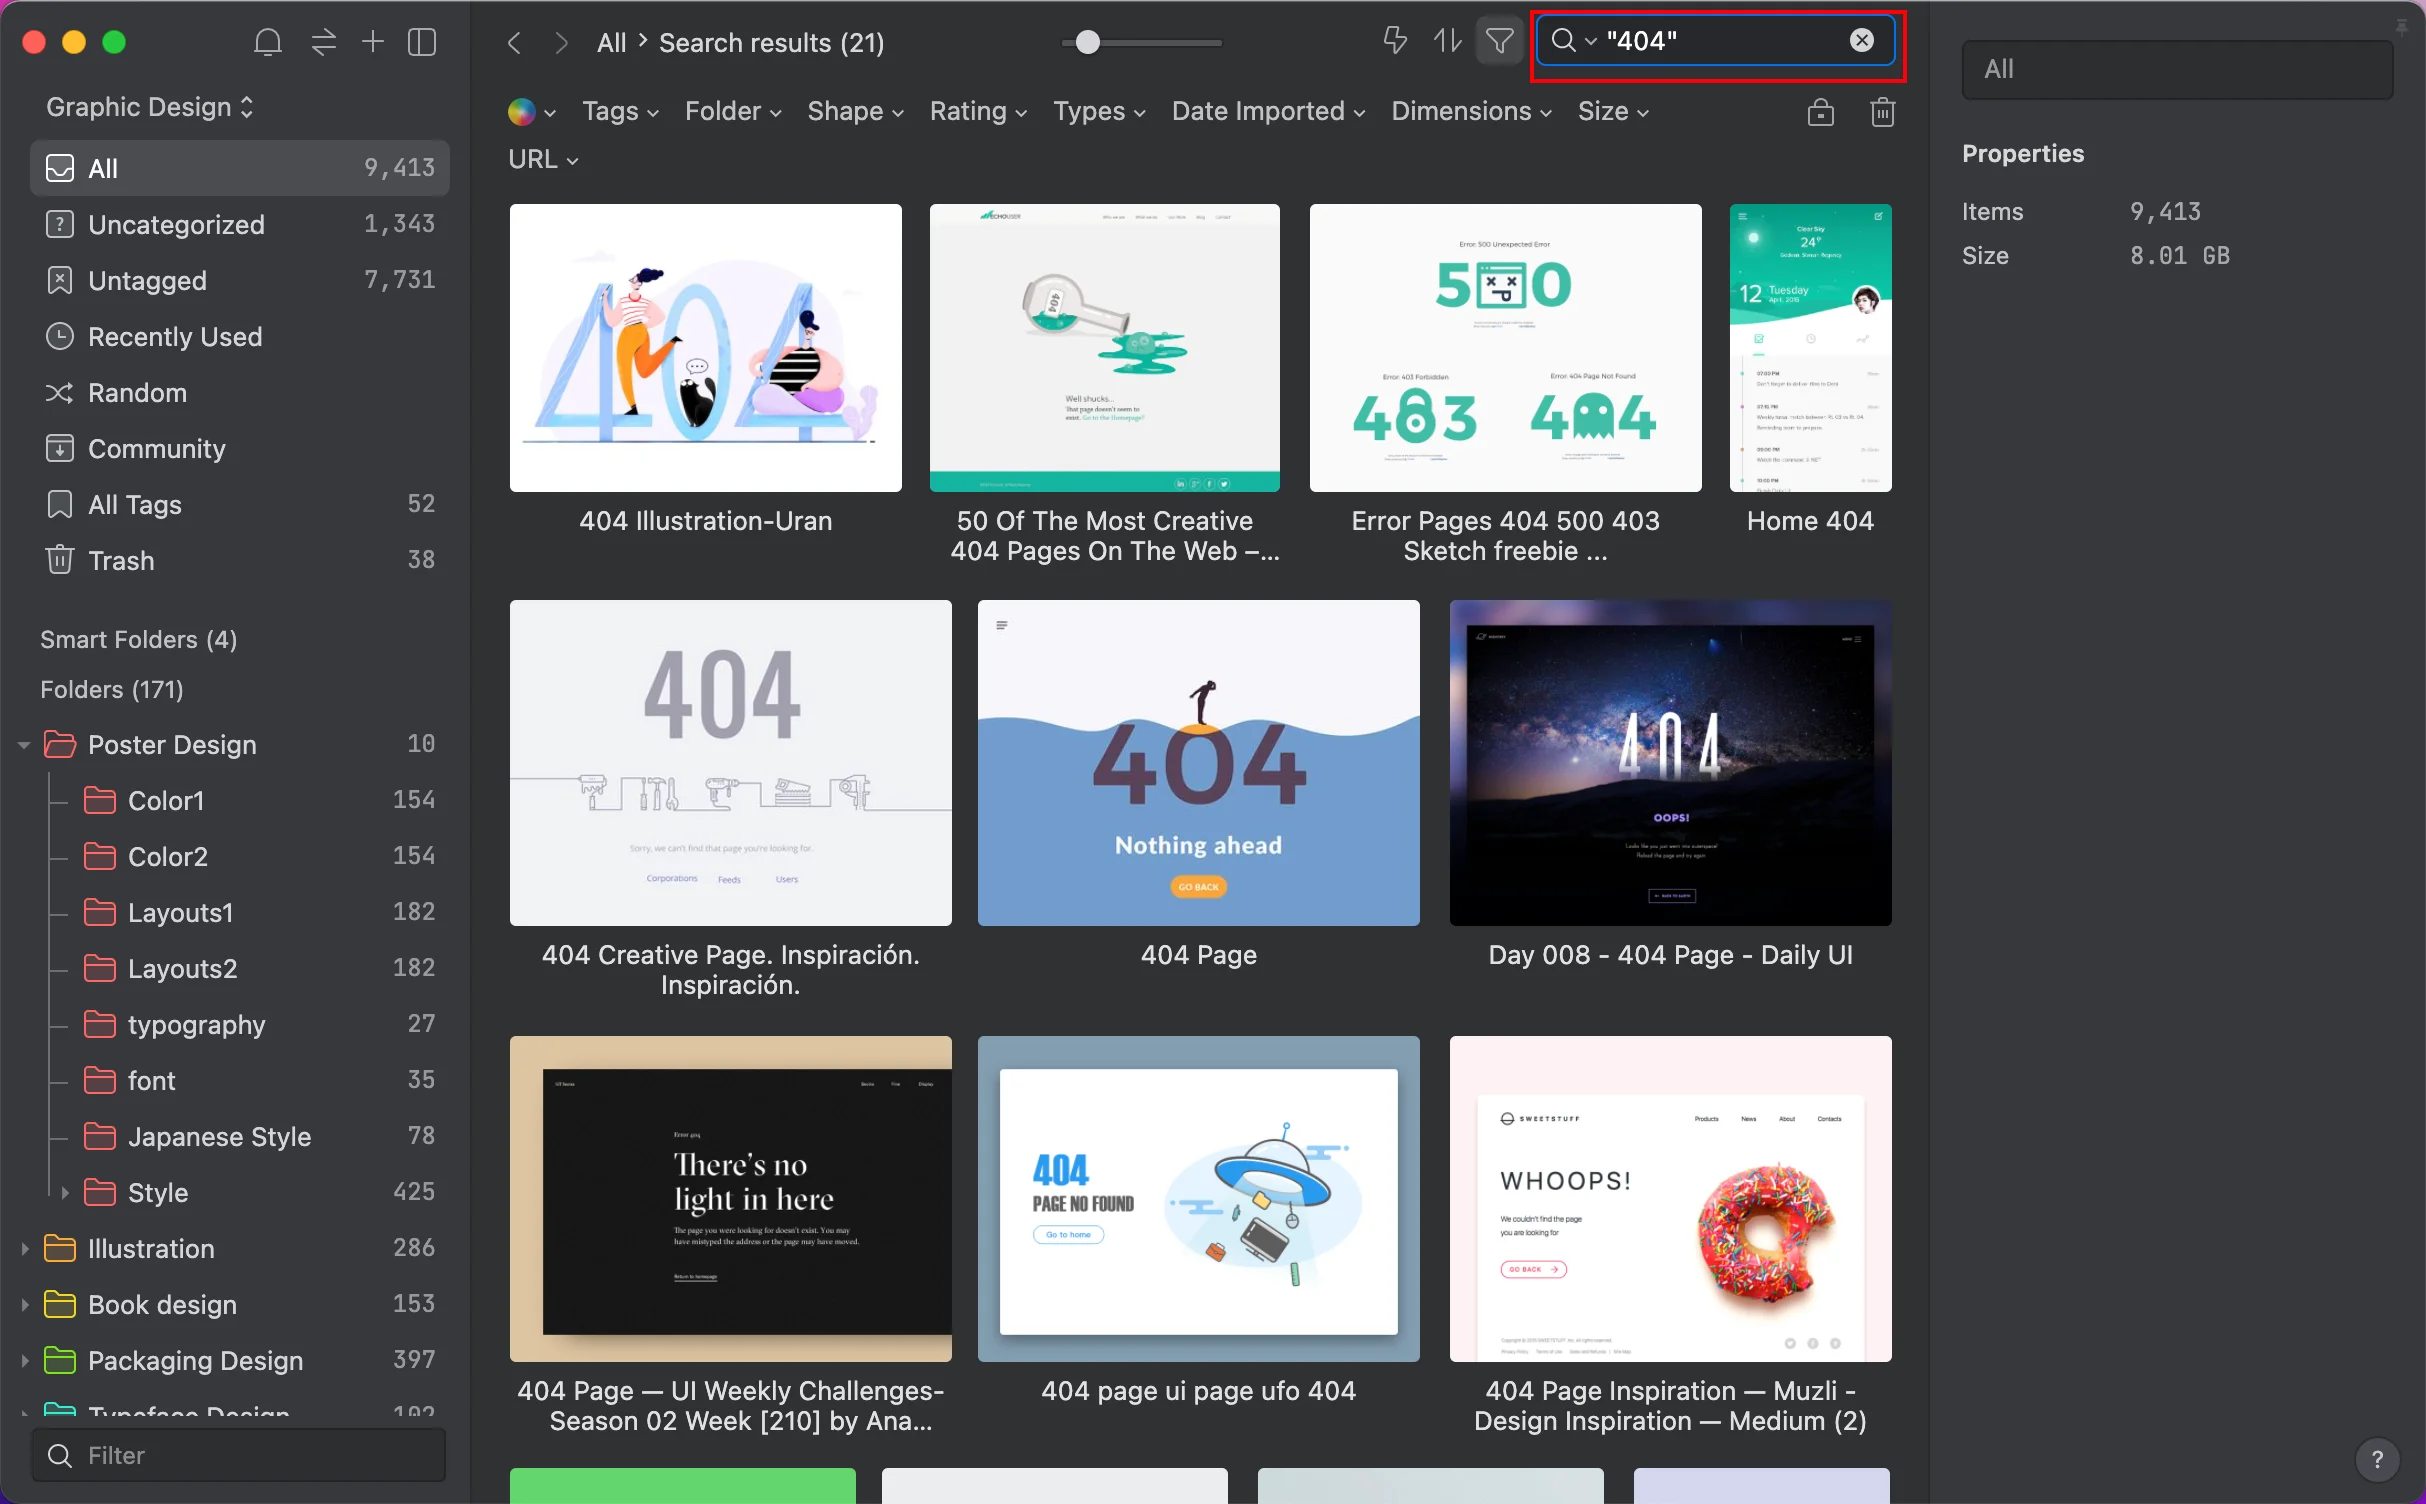2426x1504 pixels.
Task: Open All Tags in the sidebar
Action: click(x=240, y=504)
